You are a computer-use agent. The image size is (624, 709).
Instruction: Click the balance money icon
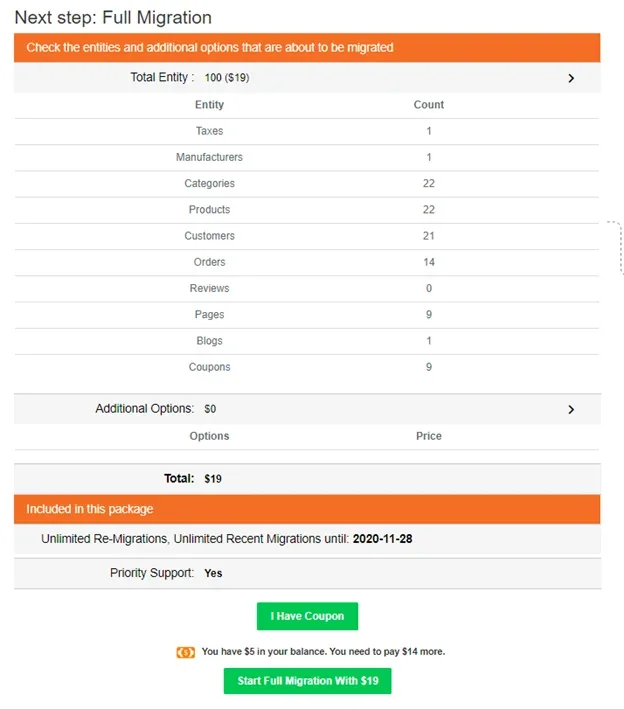(185, 652)
